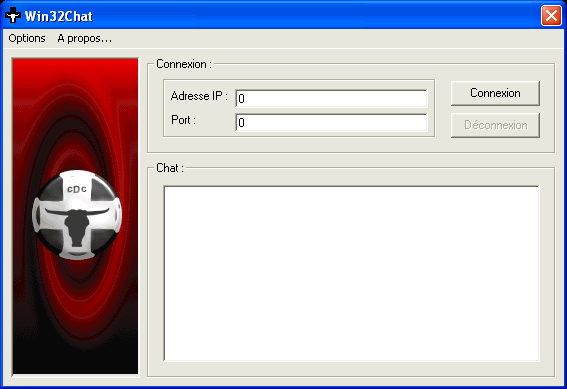This screenshot has width=567, height=389.
Task: Click the "Port :" label
Action: (183, 120)
